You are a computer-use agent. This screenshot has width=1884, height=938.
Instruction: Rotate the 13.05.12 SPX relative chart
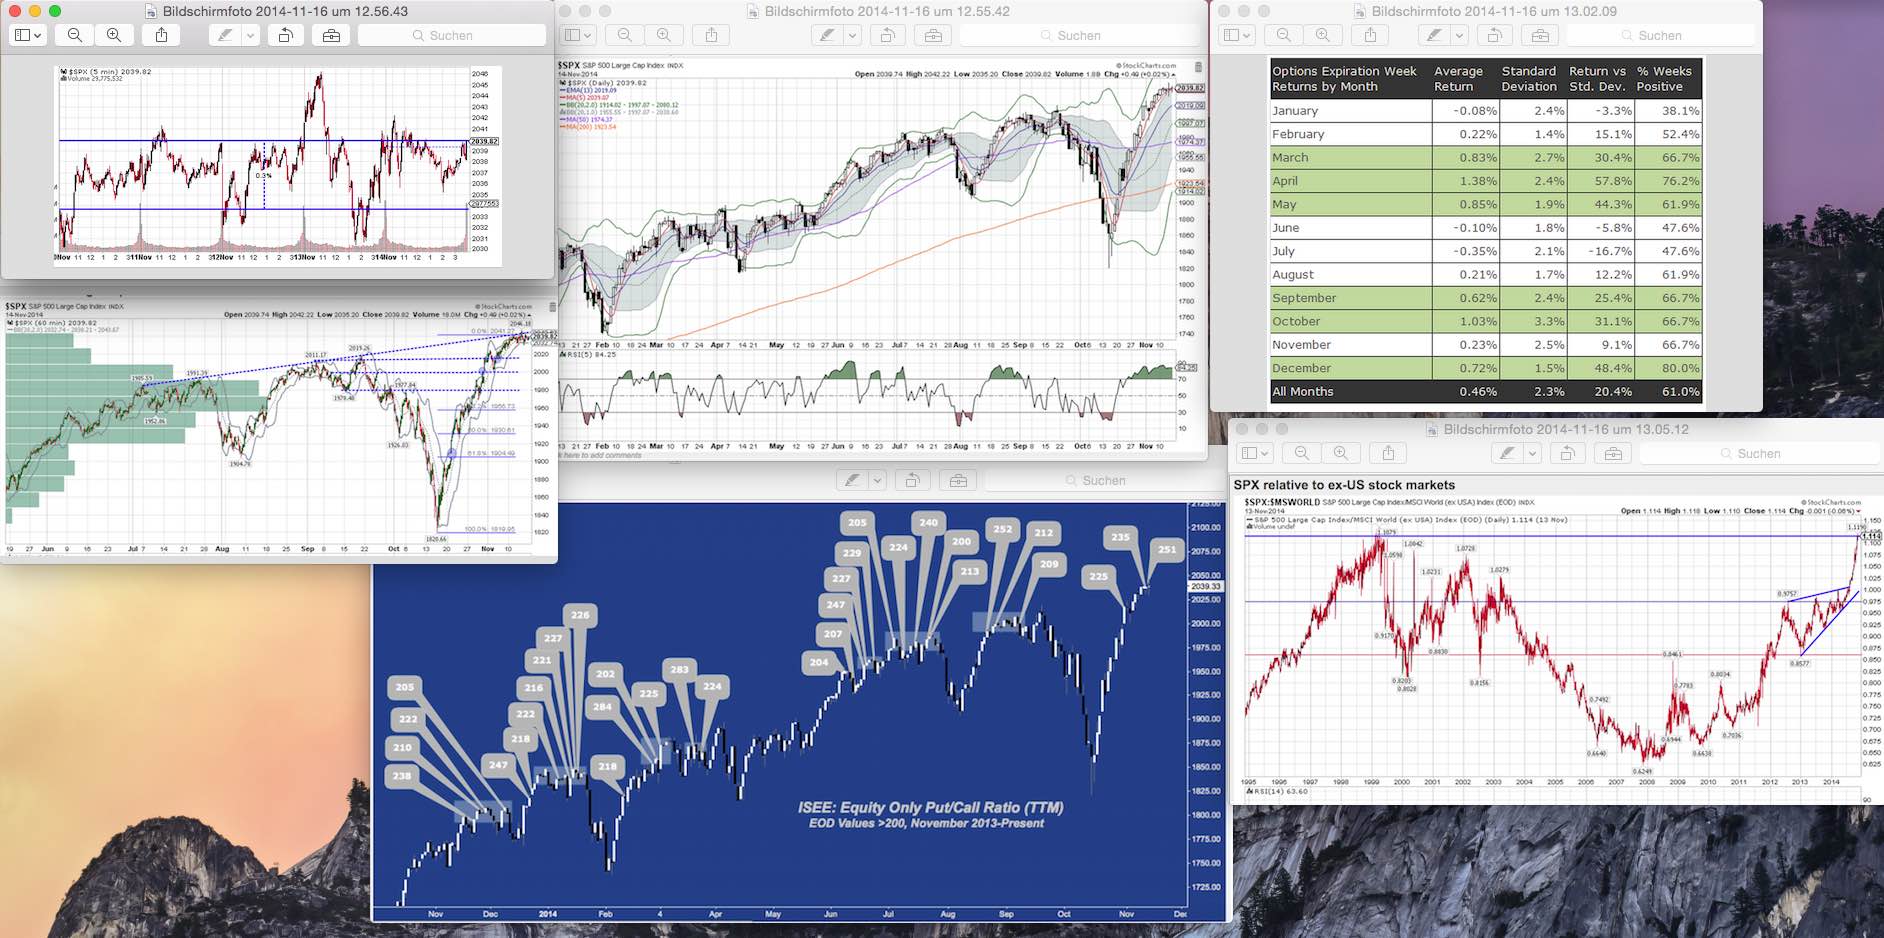coord(1568,452)
